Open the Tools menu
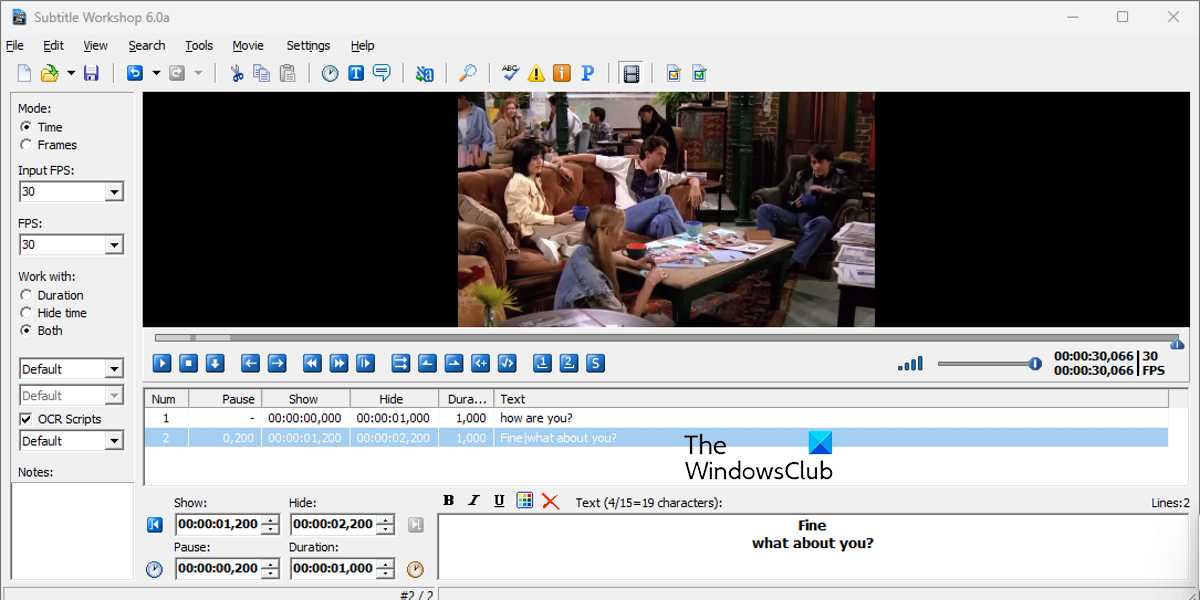This screenshot has width=1200, height=600. (x=199, y=45)
